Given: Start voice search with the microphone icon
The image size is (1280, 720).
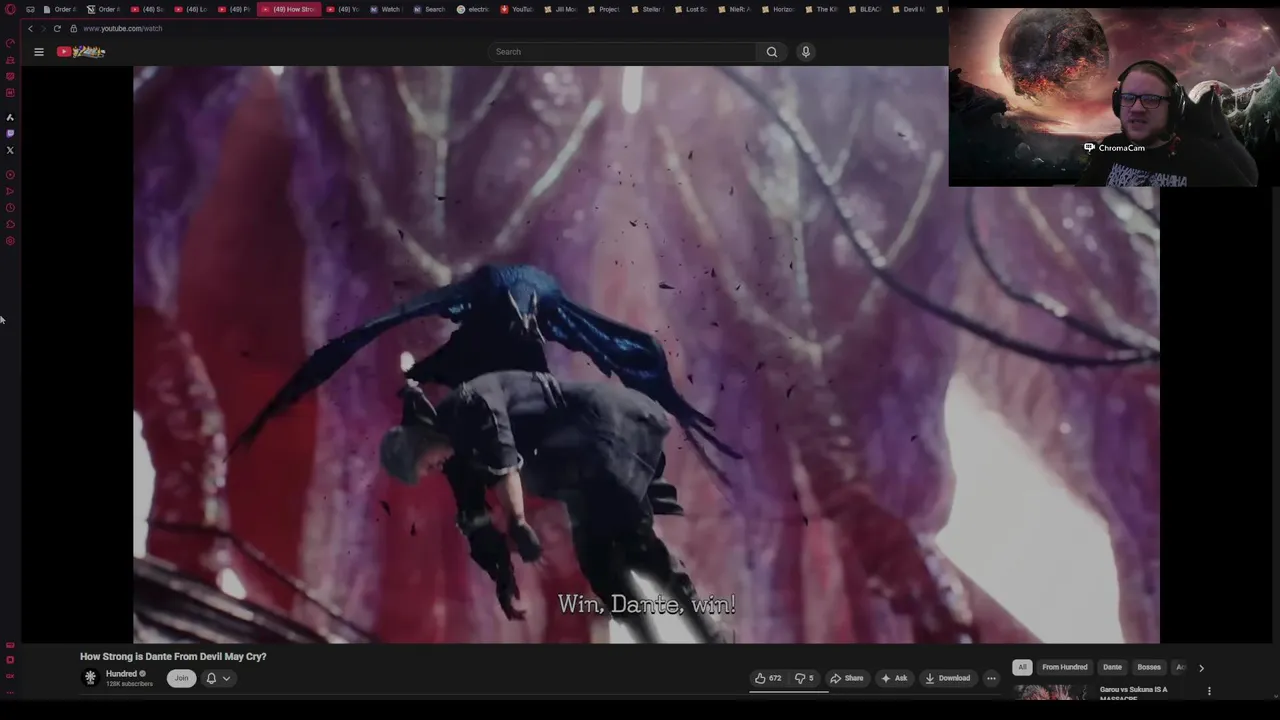Looking at the screenshot, I should 805,52.
